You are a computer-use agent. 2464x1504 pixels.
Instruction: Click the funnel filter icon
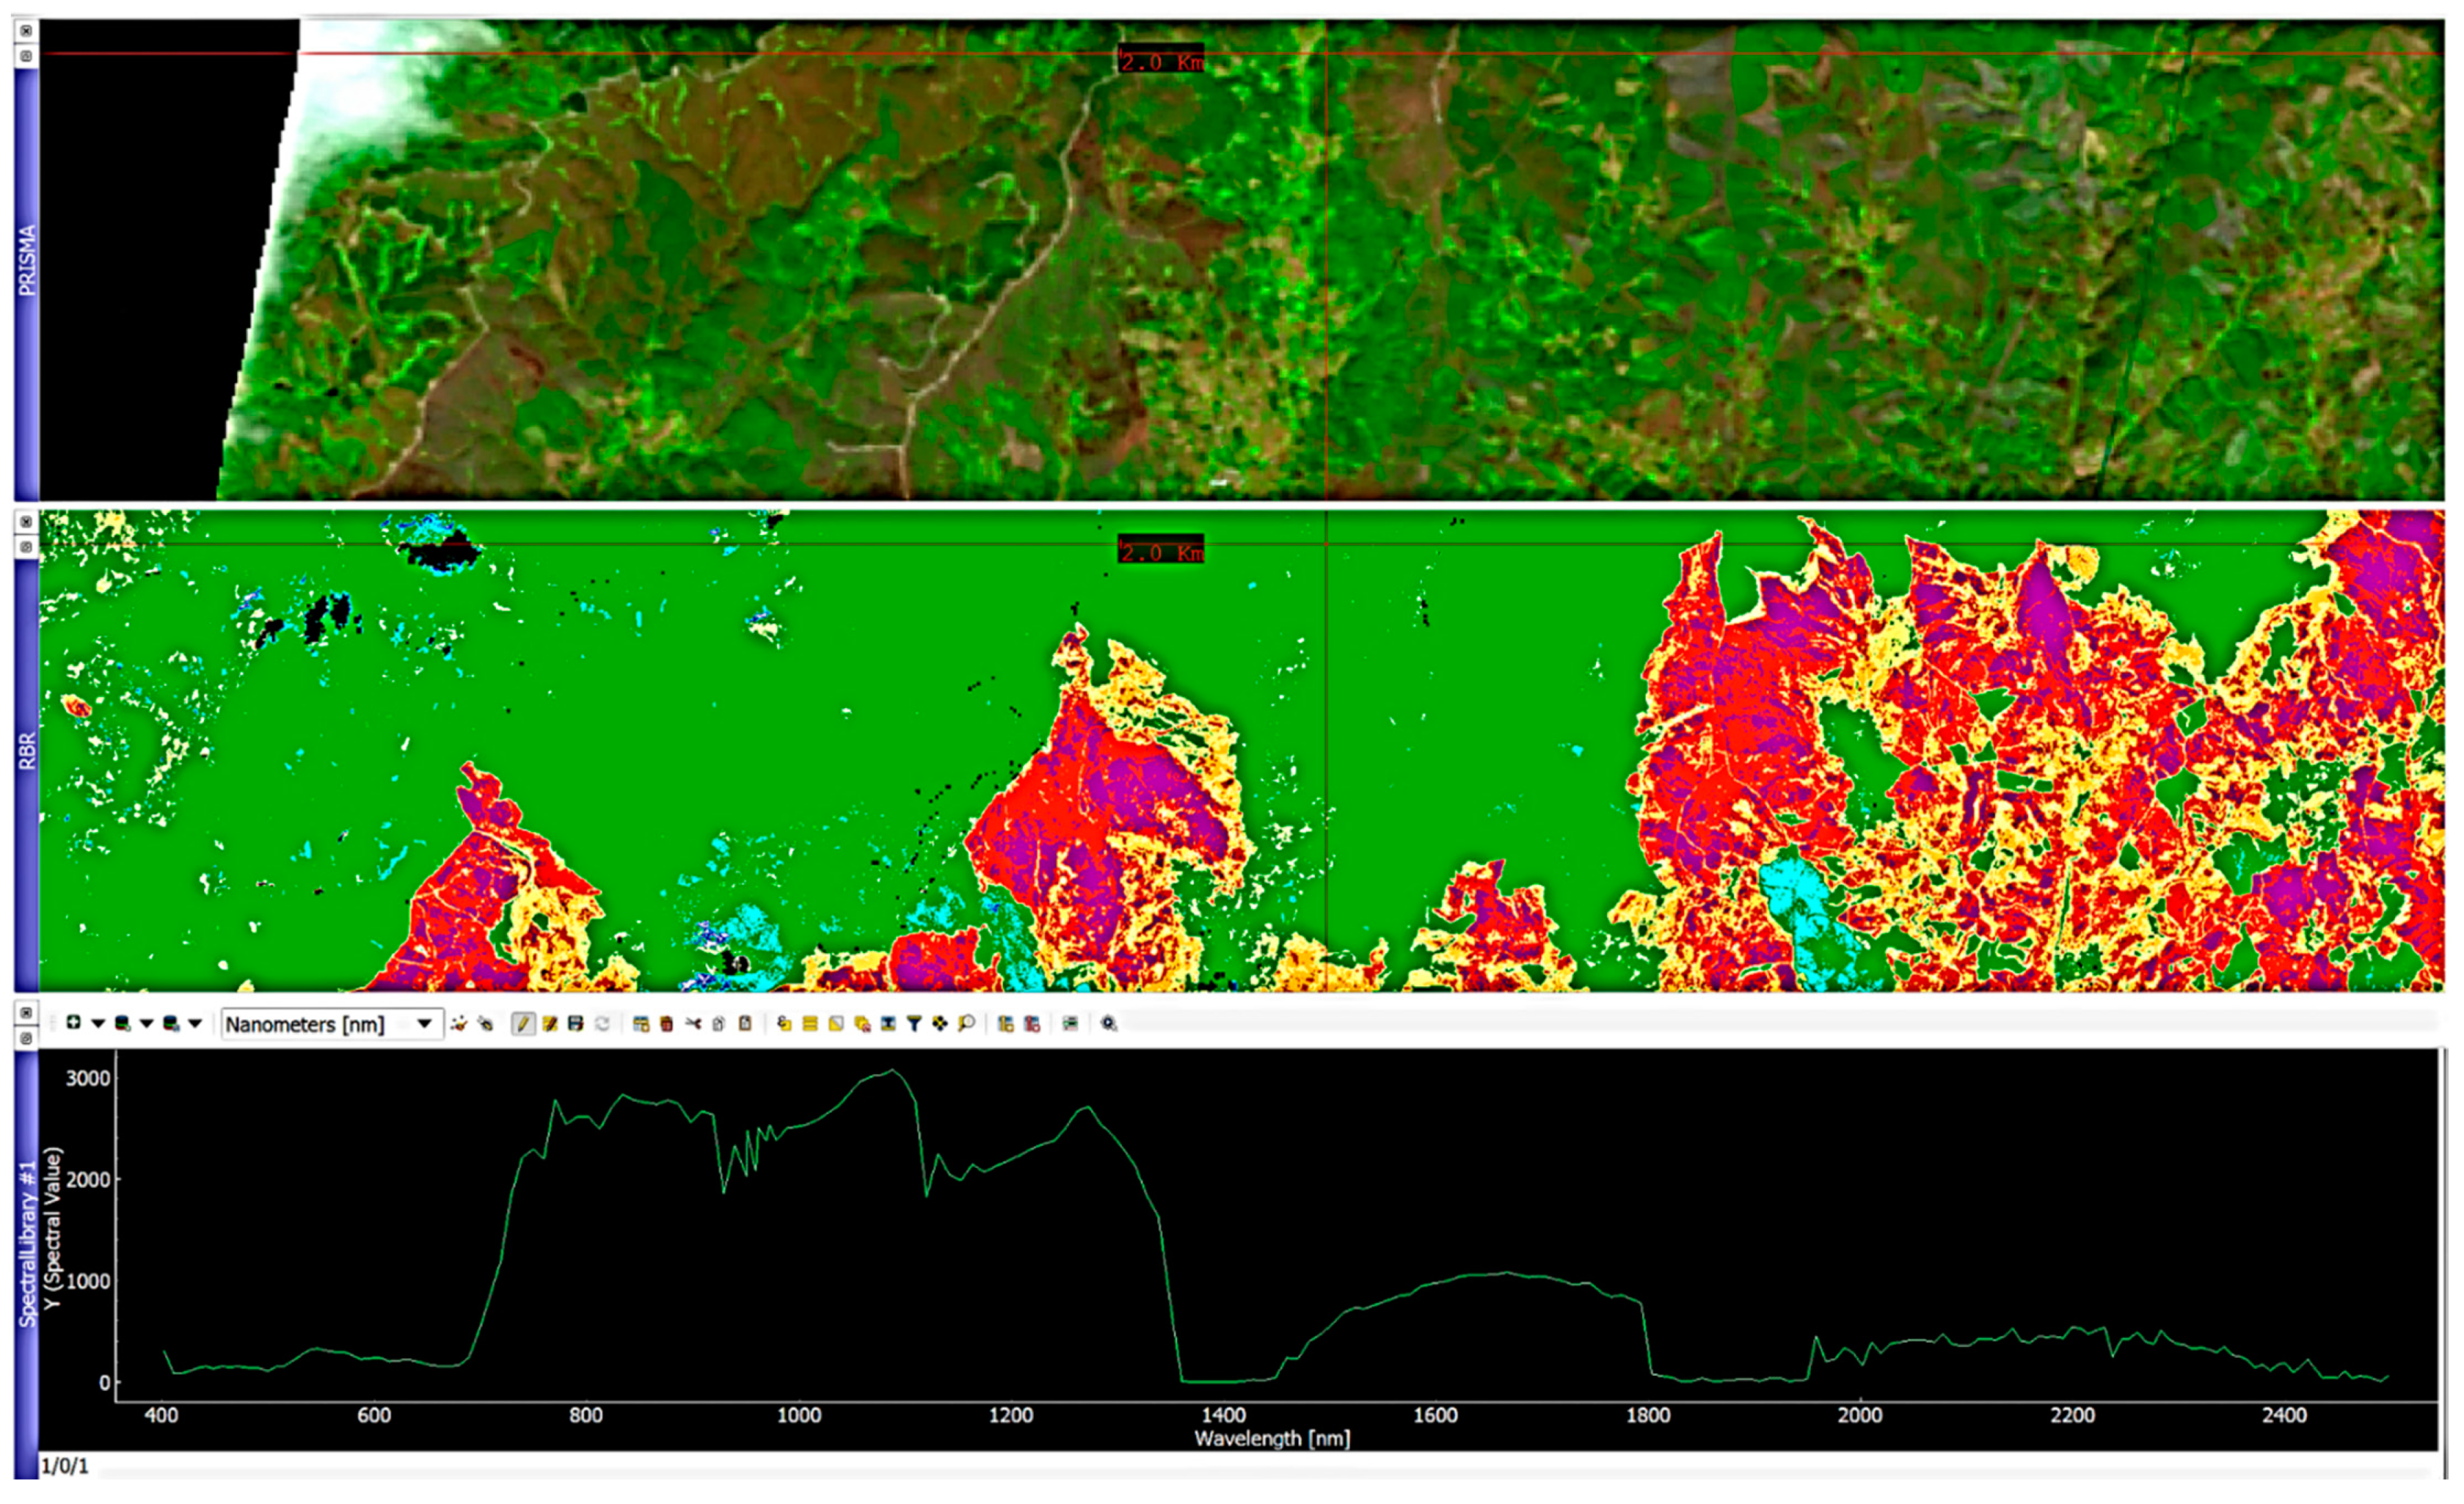914,1024
